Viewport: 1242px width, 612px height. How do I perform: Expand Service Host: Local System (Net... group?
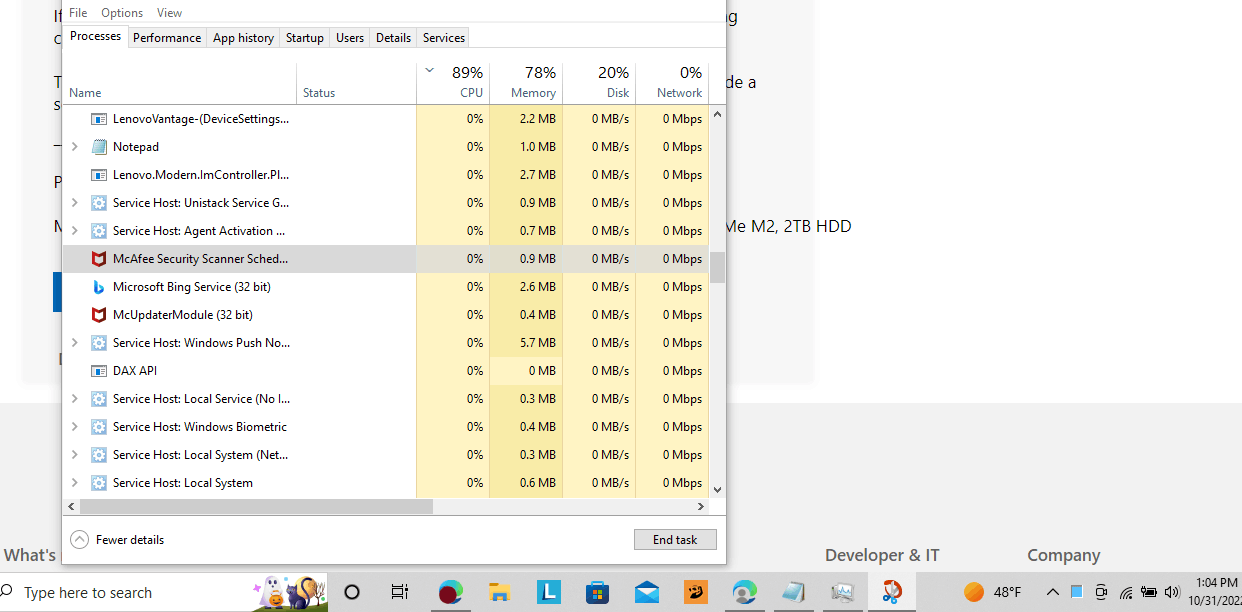click(x=75, y=455)
